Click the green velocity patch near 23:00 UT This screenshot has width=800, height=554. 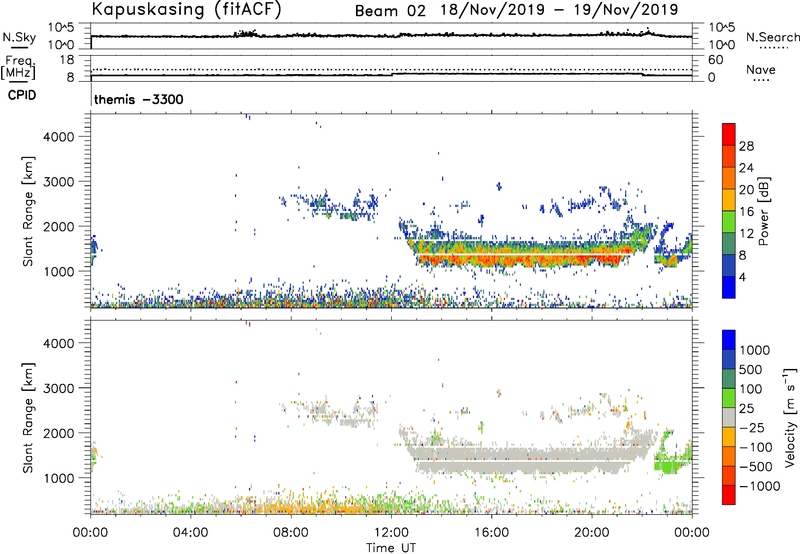(x=666, y=465)
